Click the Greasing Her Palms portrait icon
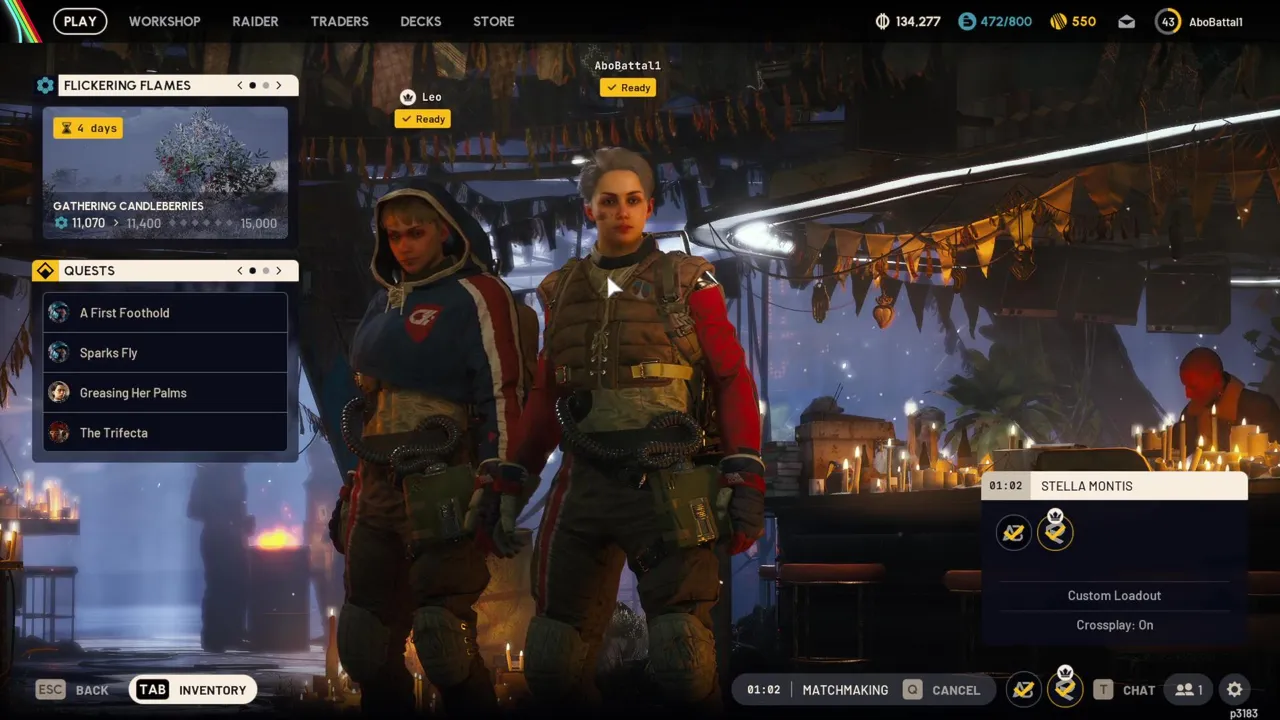The height and width of the screenshot is (720, 1280). tap(59, 393)
